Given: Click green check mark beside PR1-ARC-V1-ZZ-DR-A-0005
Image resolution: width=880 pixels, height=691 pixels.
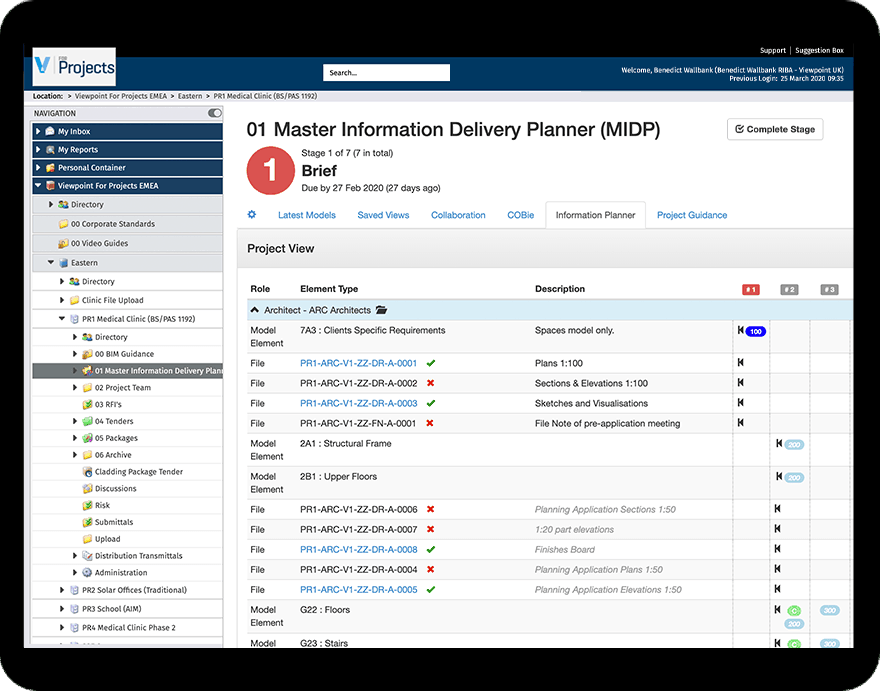Looking at the screenshot, I should click(x=430, y=589).
